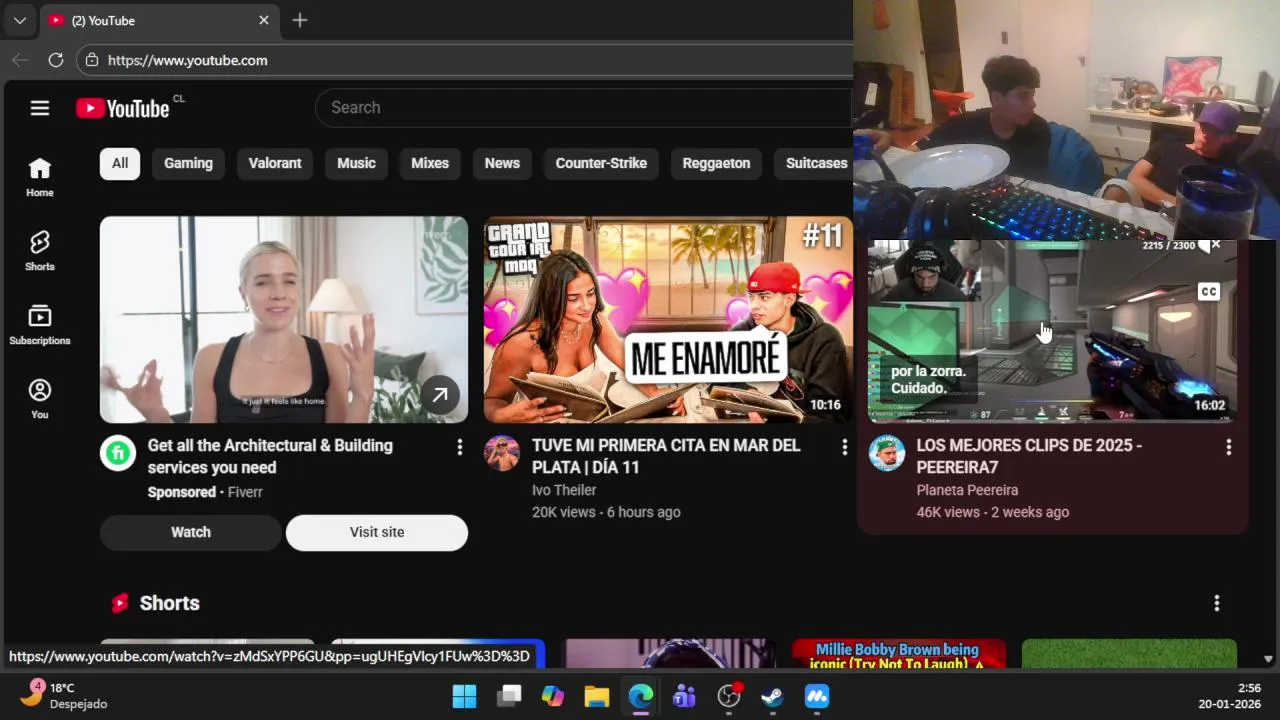This screenshot has height=720, width=1280.
Task: Open Task View on the taskbar
Action: 509,696
